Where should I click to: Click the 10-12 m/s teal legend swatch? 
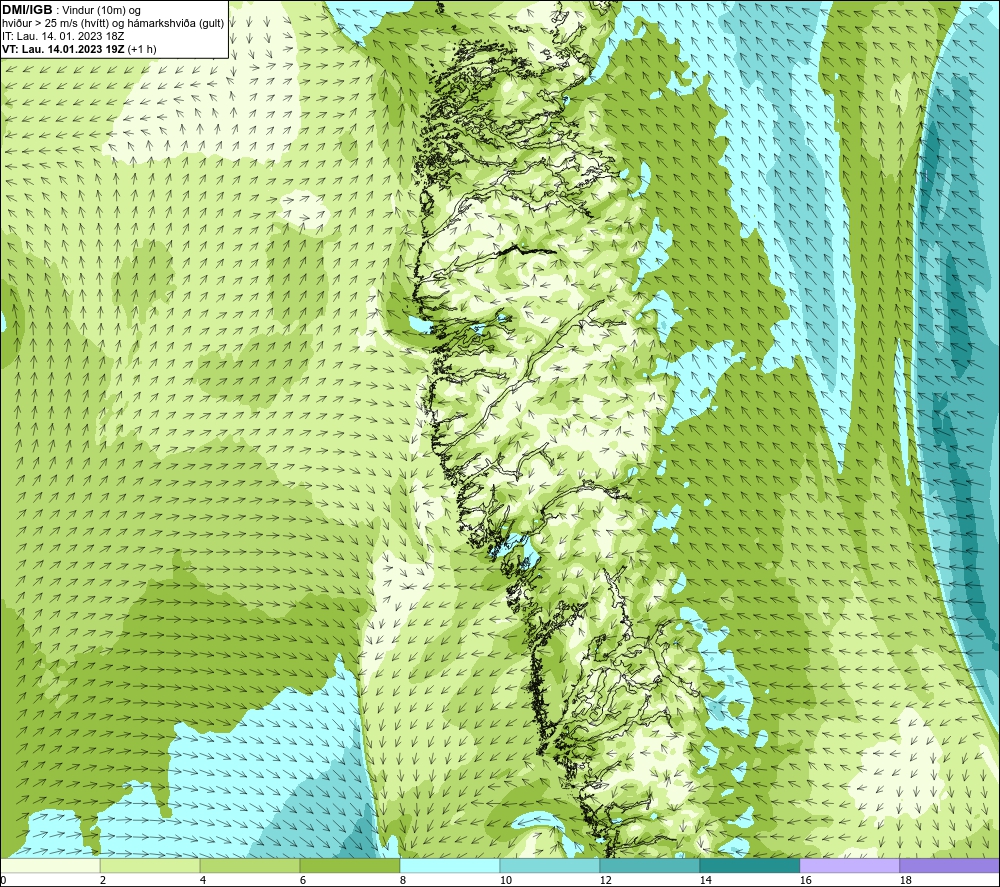(x=550, y=866)
